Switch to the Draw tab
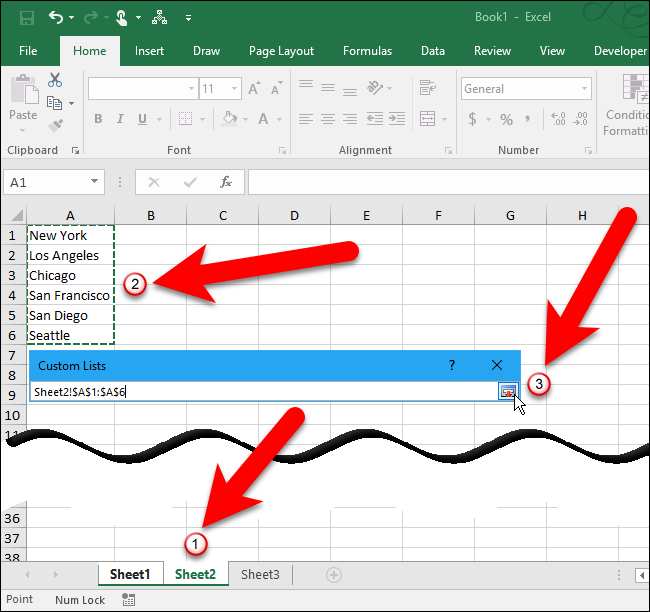The width and height of the screenshot is (650, 612). pyautogui.click(x=206, y=51)
